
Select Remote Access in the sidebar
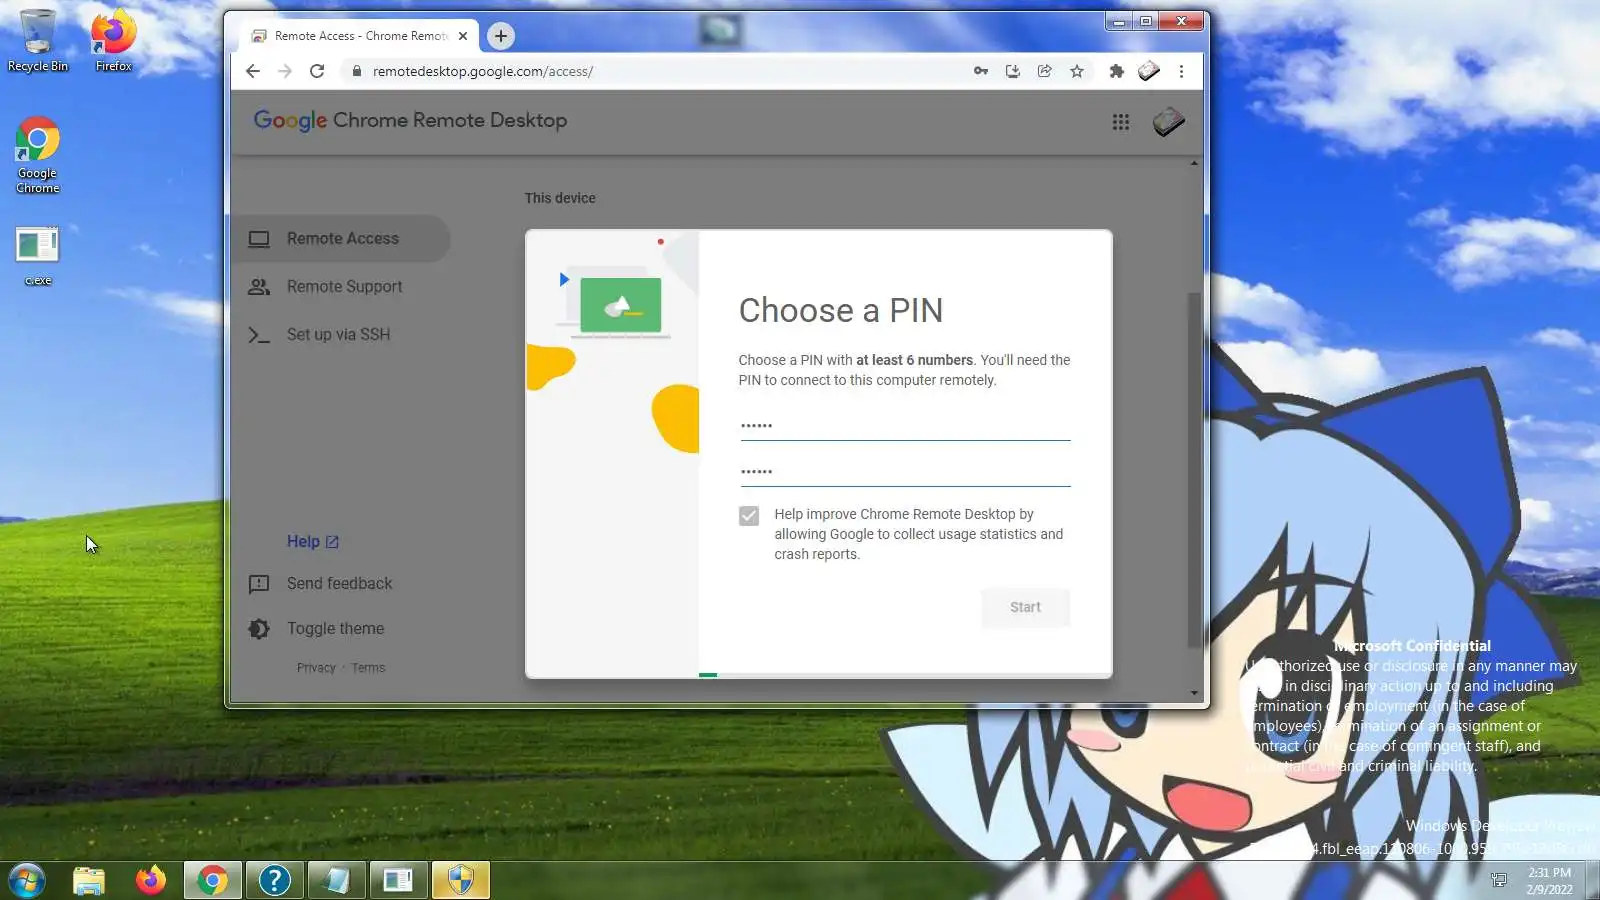tap(341, 239)
